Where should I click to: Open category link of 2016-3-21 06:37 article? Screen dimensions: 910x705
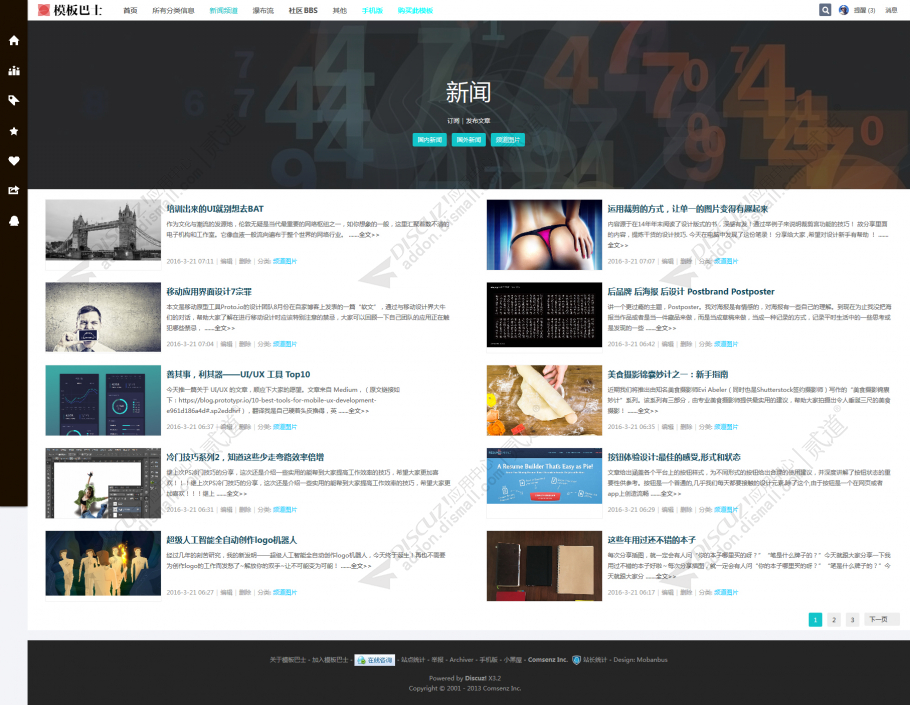coord(285,426)
